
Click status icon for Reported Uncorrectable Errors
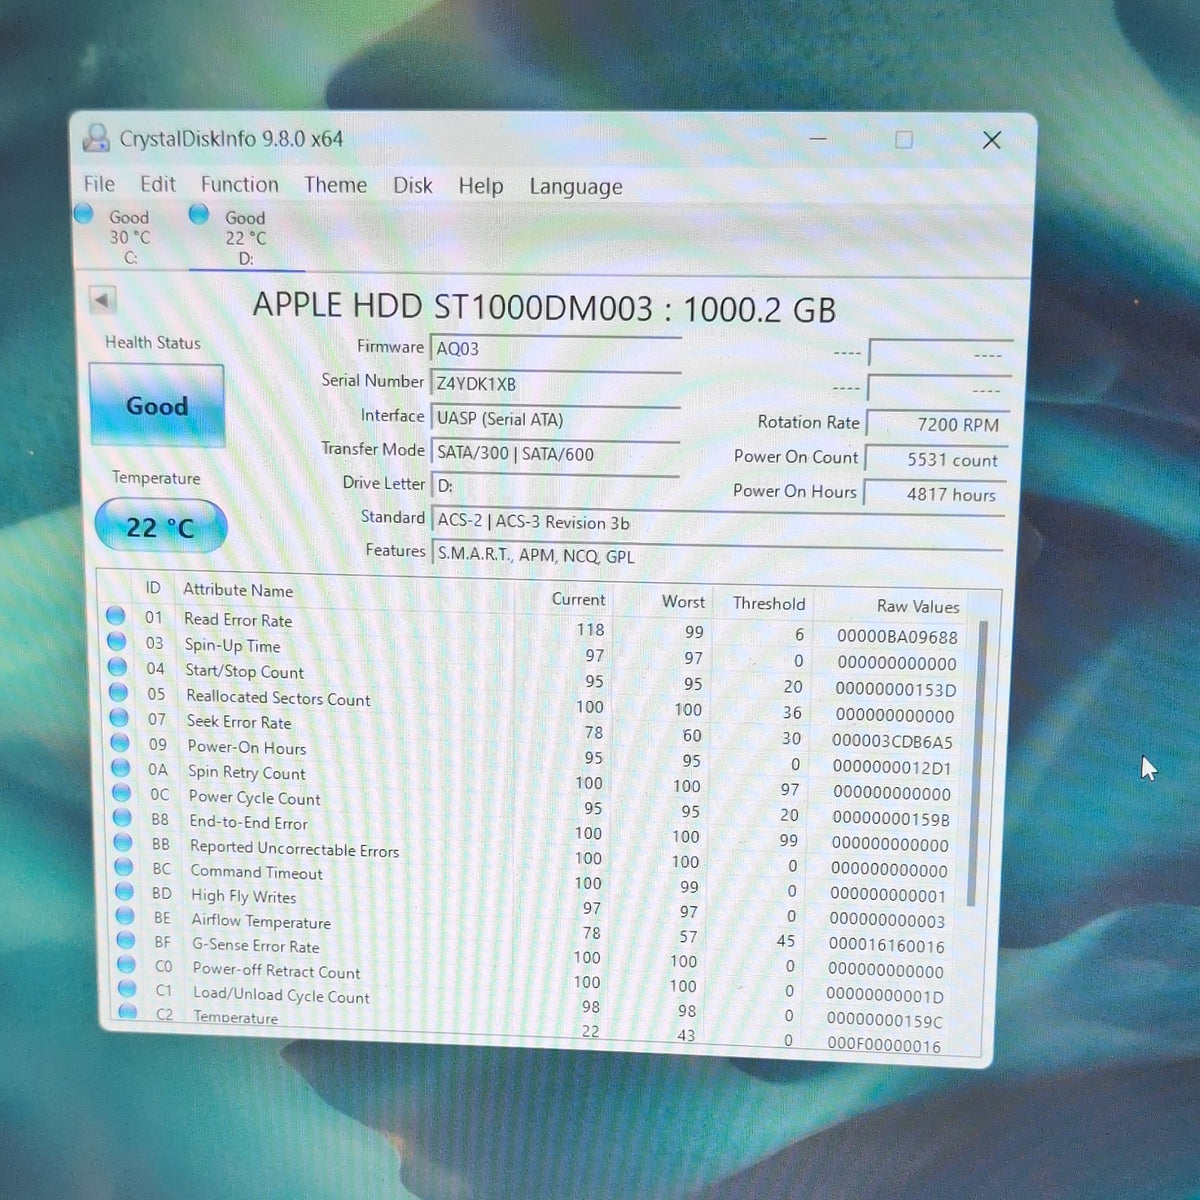[123, 842]
